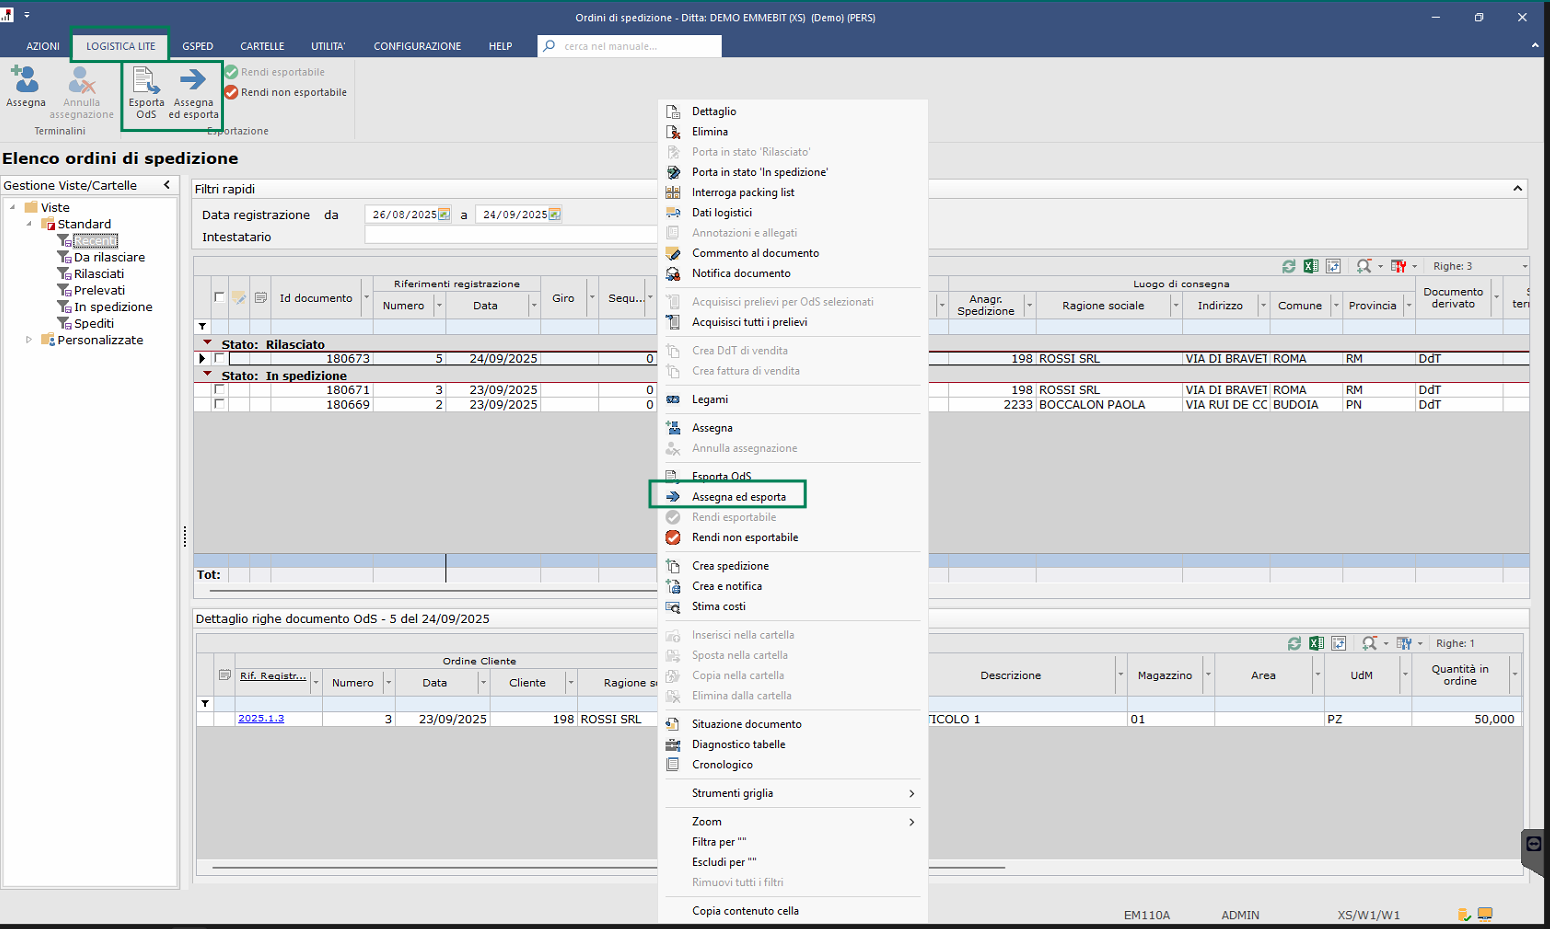The image size is (1550, 929).
Task: Expand the Personalizzate tree folder
Action: (28, 340)
